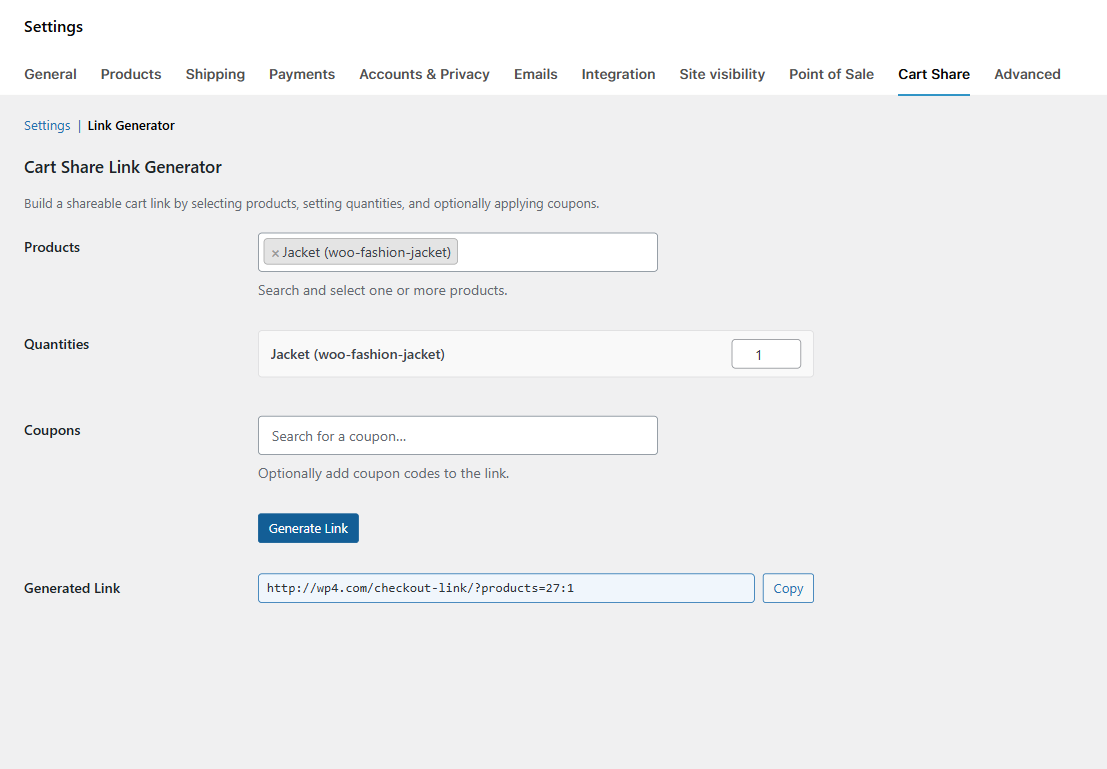Click the Settings page title
The image size is (1107, 769).
point(54,27)
